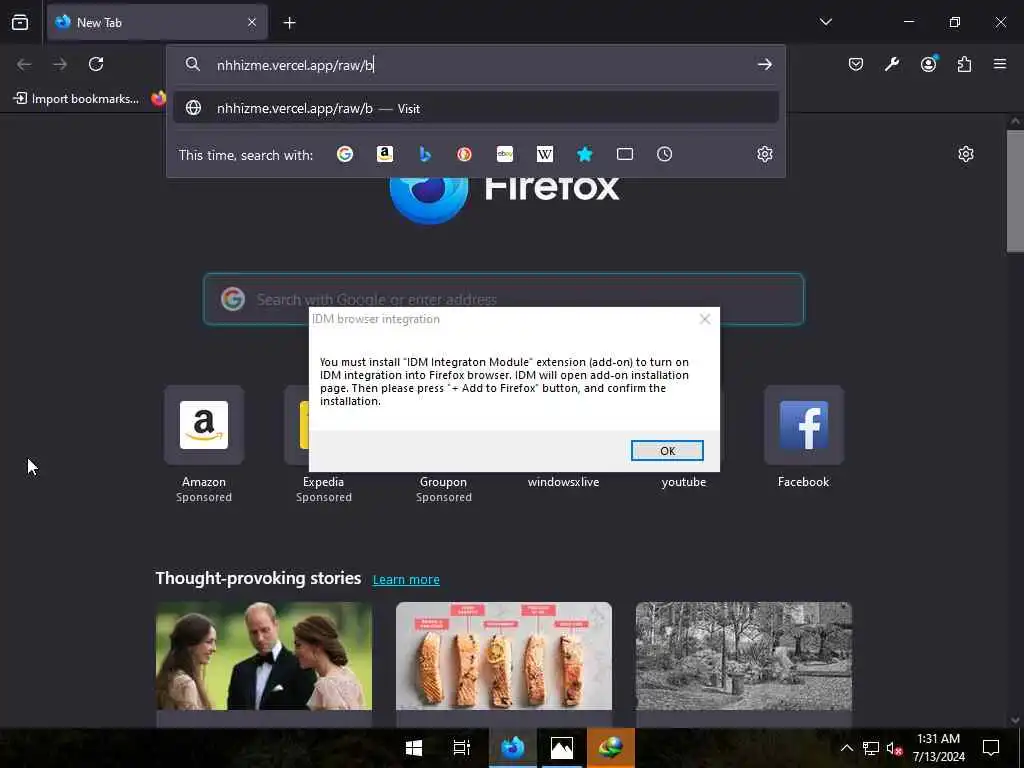This screenshot has height=768, width=1024.
Task: Open the black-and-white garden story
Action: click(744, 656)
